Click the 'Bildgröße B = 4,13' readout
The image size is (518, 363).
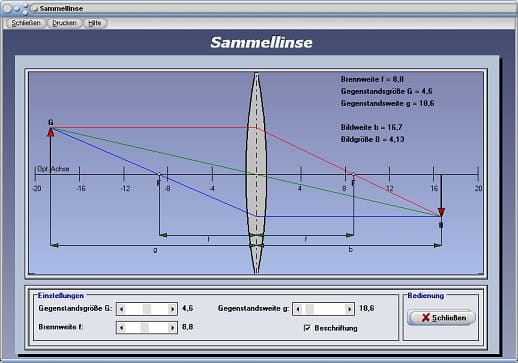[372, 139]
